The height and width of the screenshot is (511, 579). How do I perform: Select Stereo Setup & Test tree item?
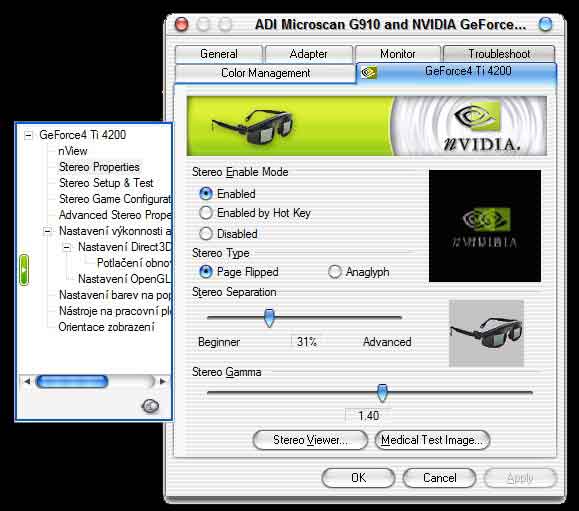[x=106, y=183]
